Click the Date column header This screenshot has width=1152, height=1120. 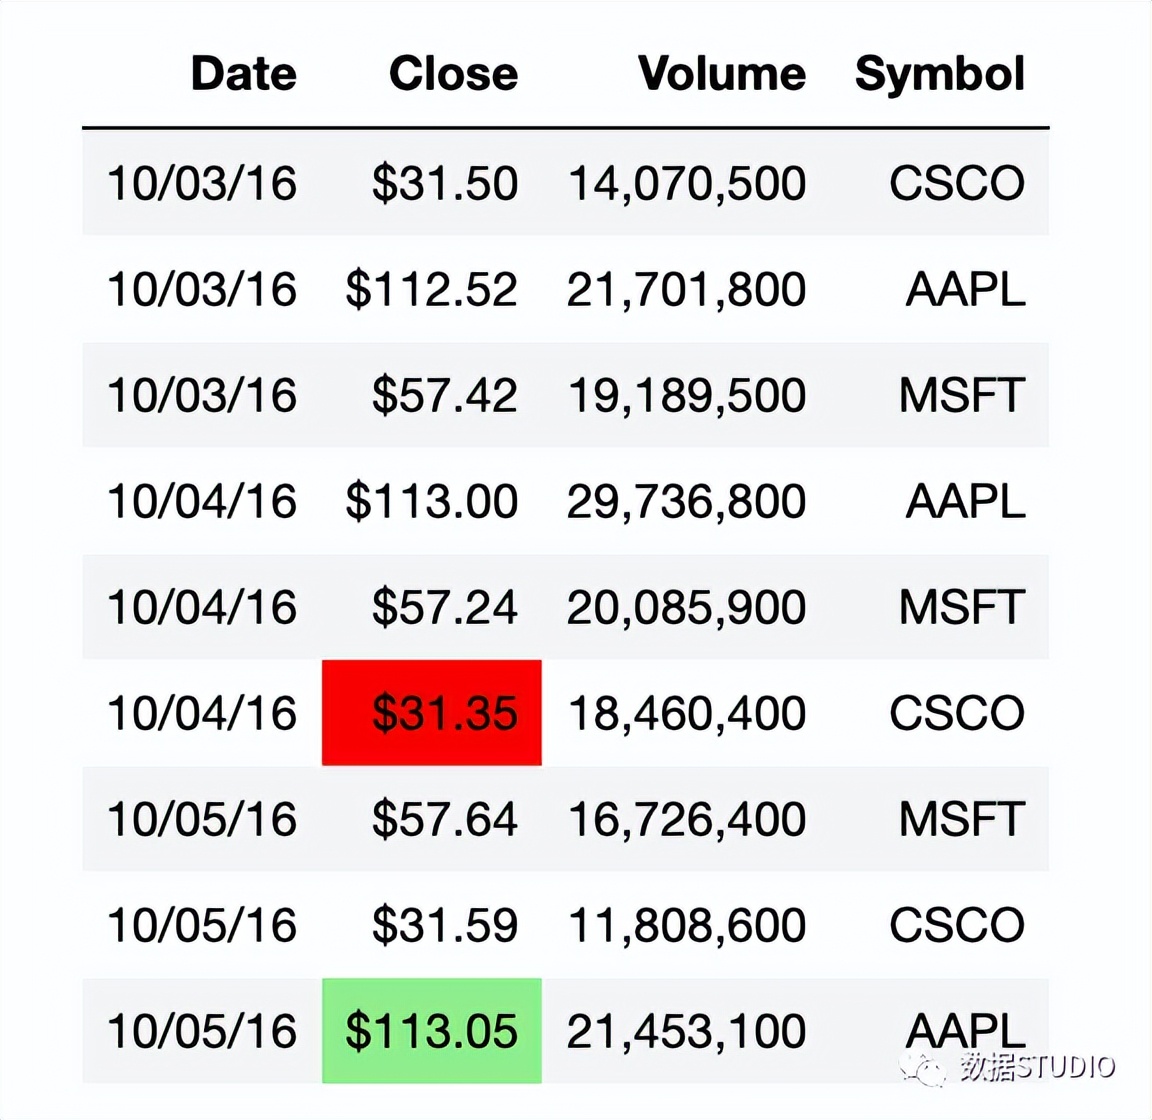point(243,74)
